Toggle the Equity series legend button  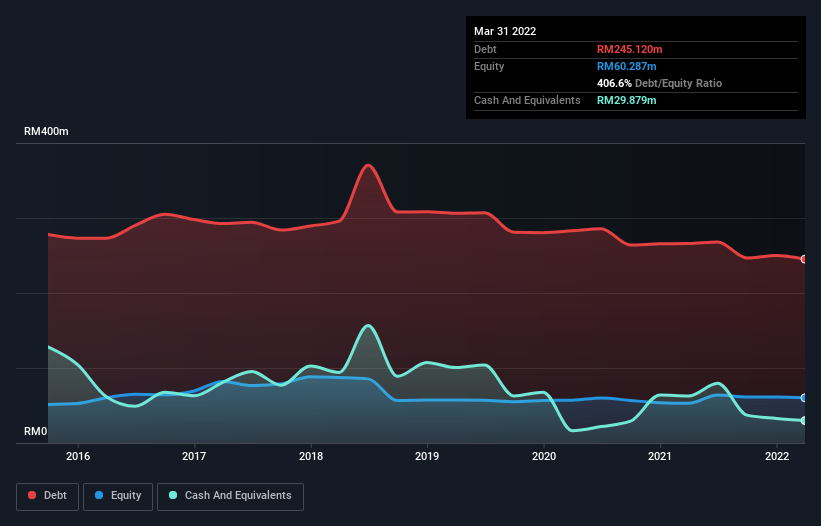118,496
